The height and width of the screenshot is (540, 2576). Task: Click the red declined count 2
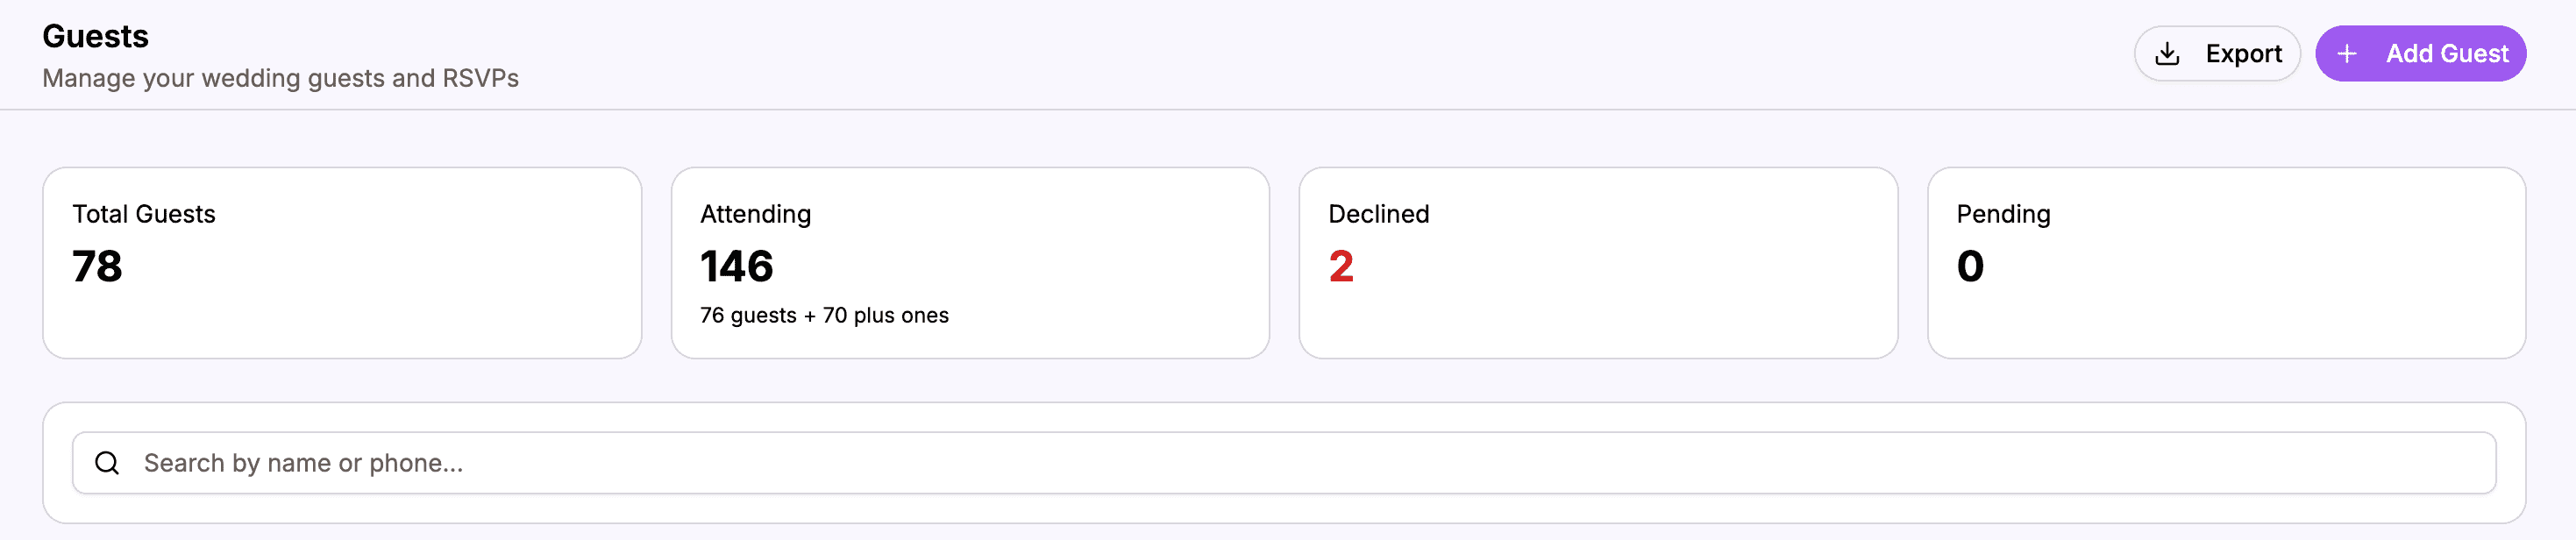(x=1341, y=267)
